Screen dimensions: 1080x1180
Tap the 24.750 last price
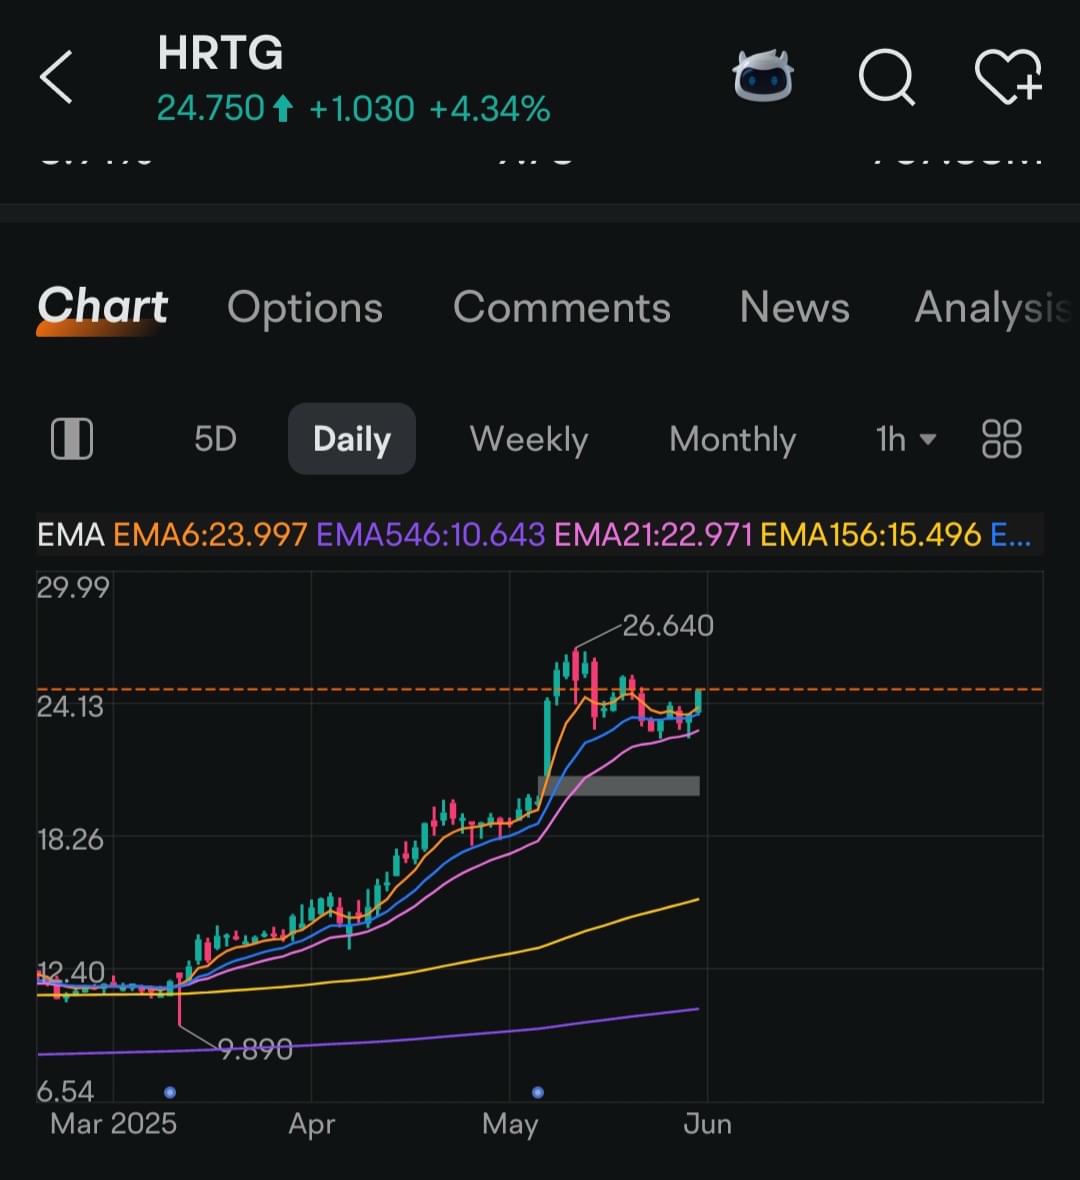tap(211, 108)
